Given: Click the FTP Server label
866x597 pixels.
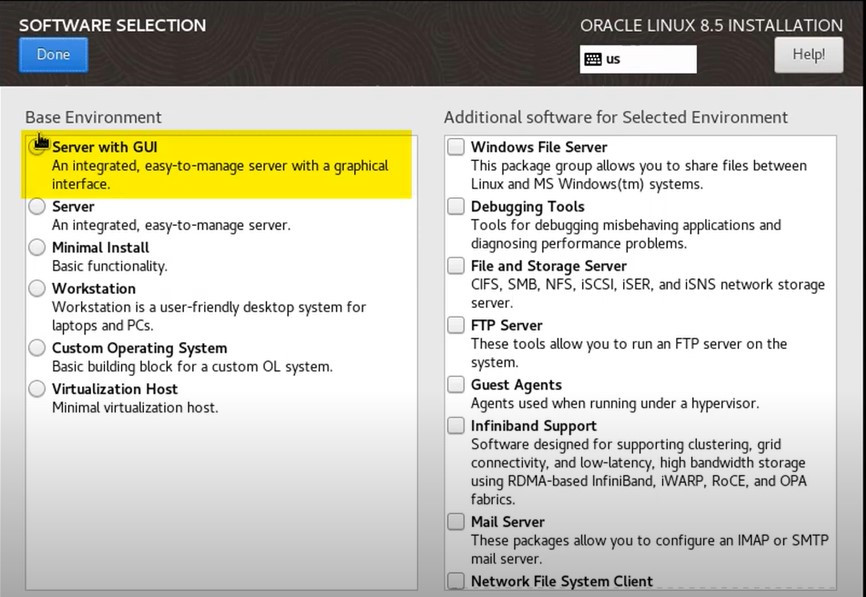Looking at the screenshot, I should click(x=506, y=325).
